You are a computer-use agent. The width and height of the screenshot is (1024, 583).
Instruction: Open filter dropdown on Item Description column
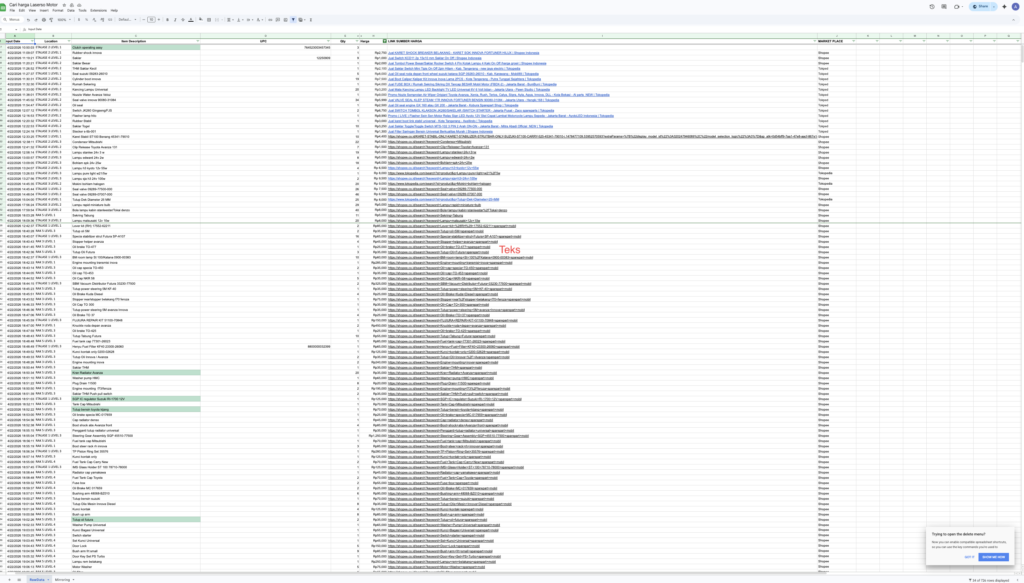(x=197, y=41)
